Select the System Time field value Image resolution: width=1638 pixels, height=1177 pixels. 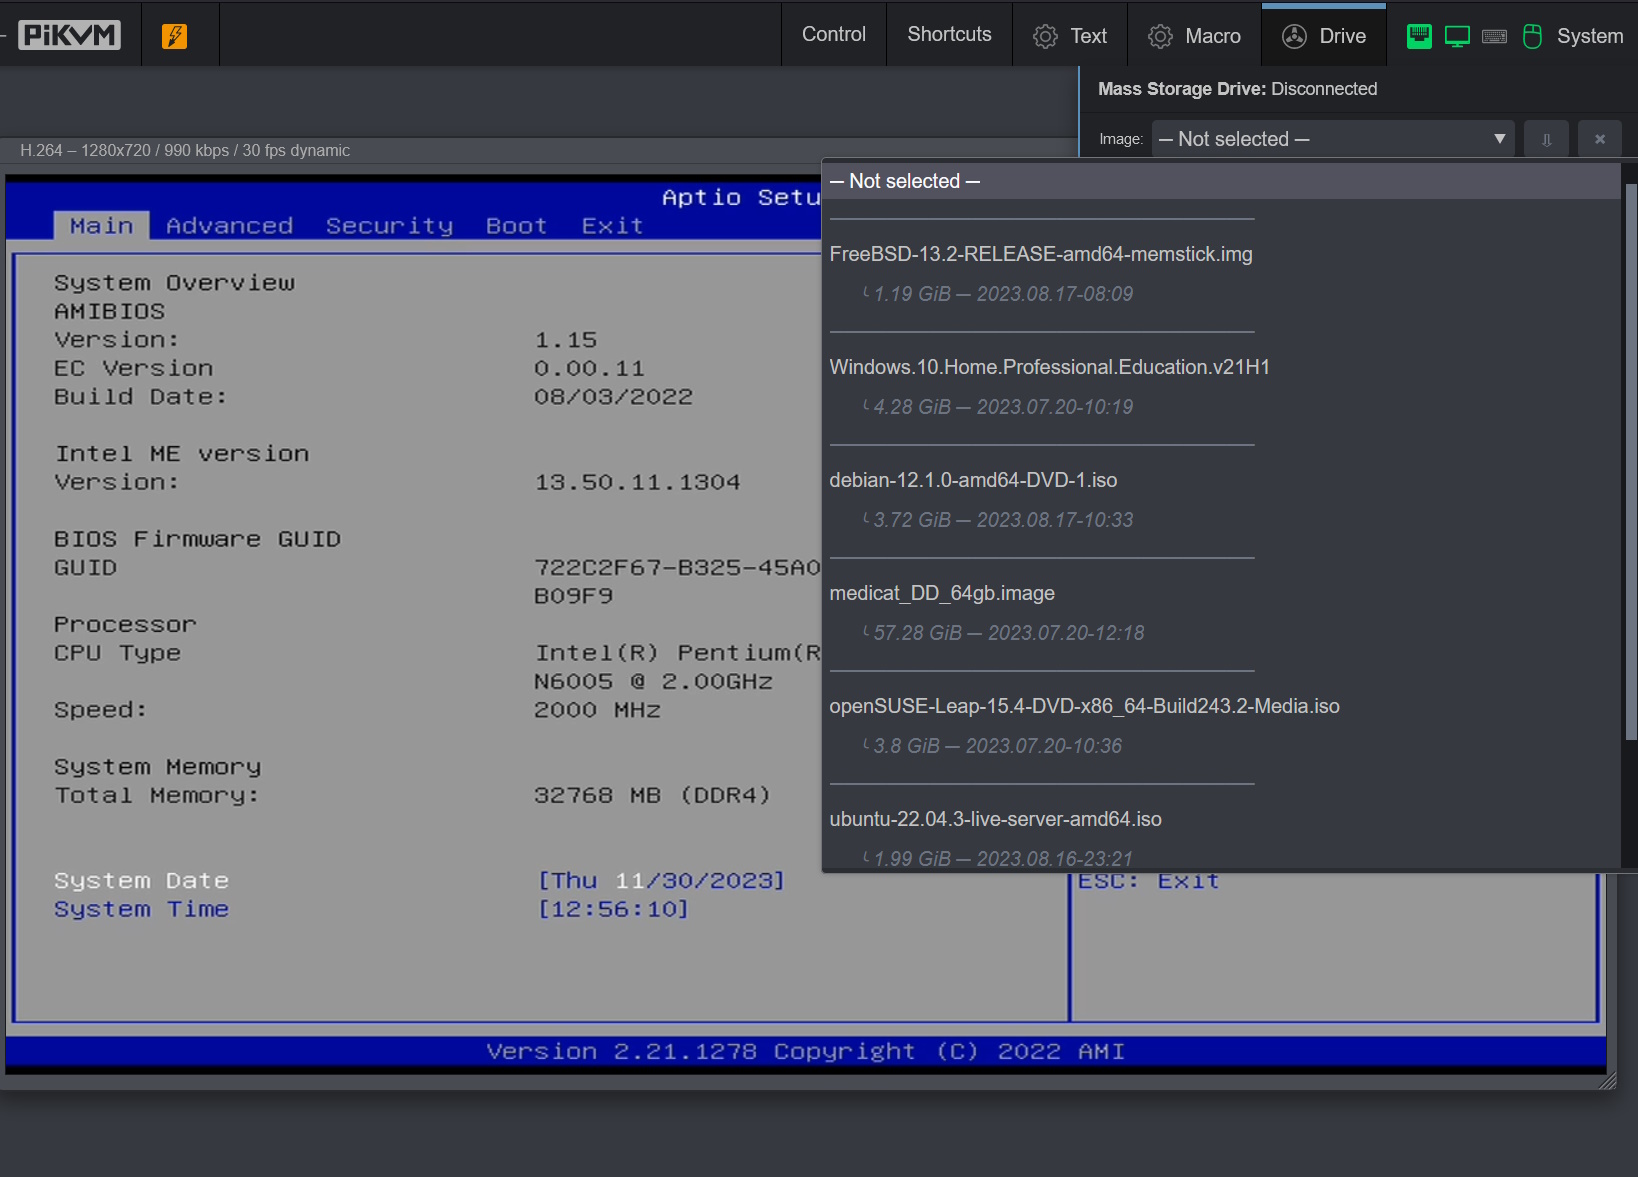tap(613, 909)
